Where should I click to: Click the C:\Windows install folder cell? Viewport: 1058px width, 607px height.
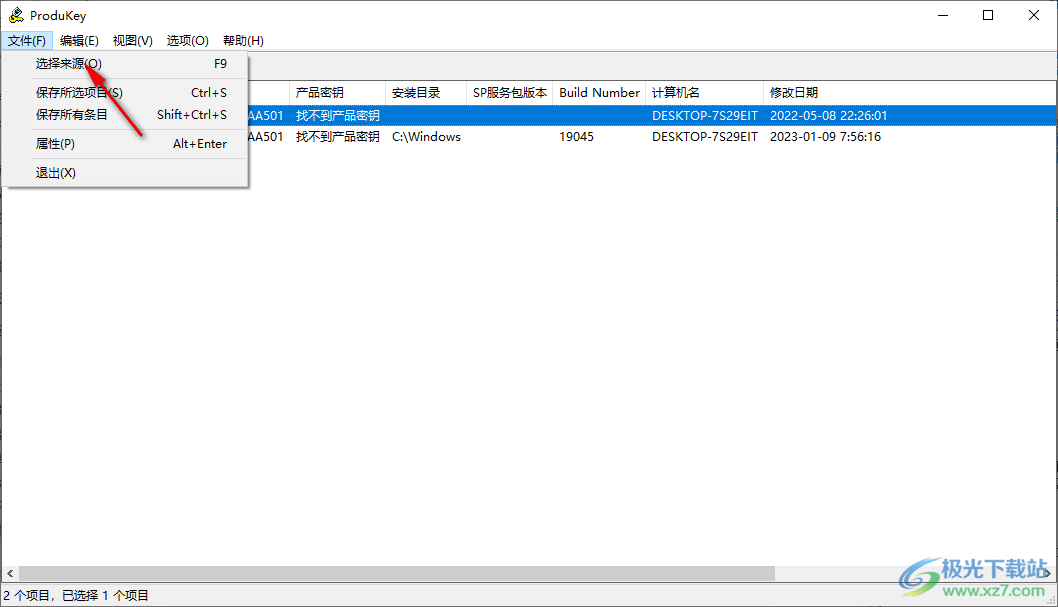coord(426,136)
